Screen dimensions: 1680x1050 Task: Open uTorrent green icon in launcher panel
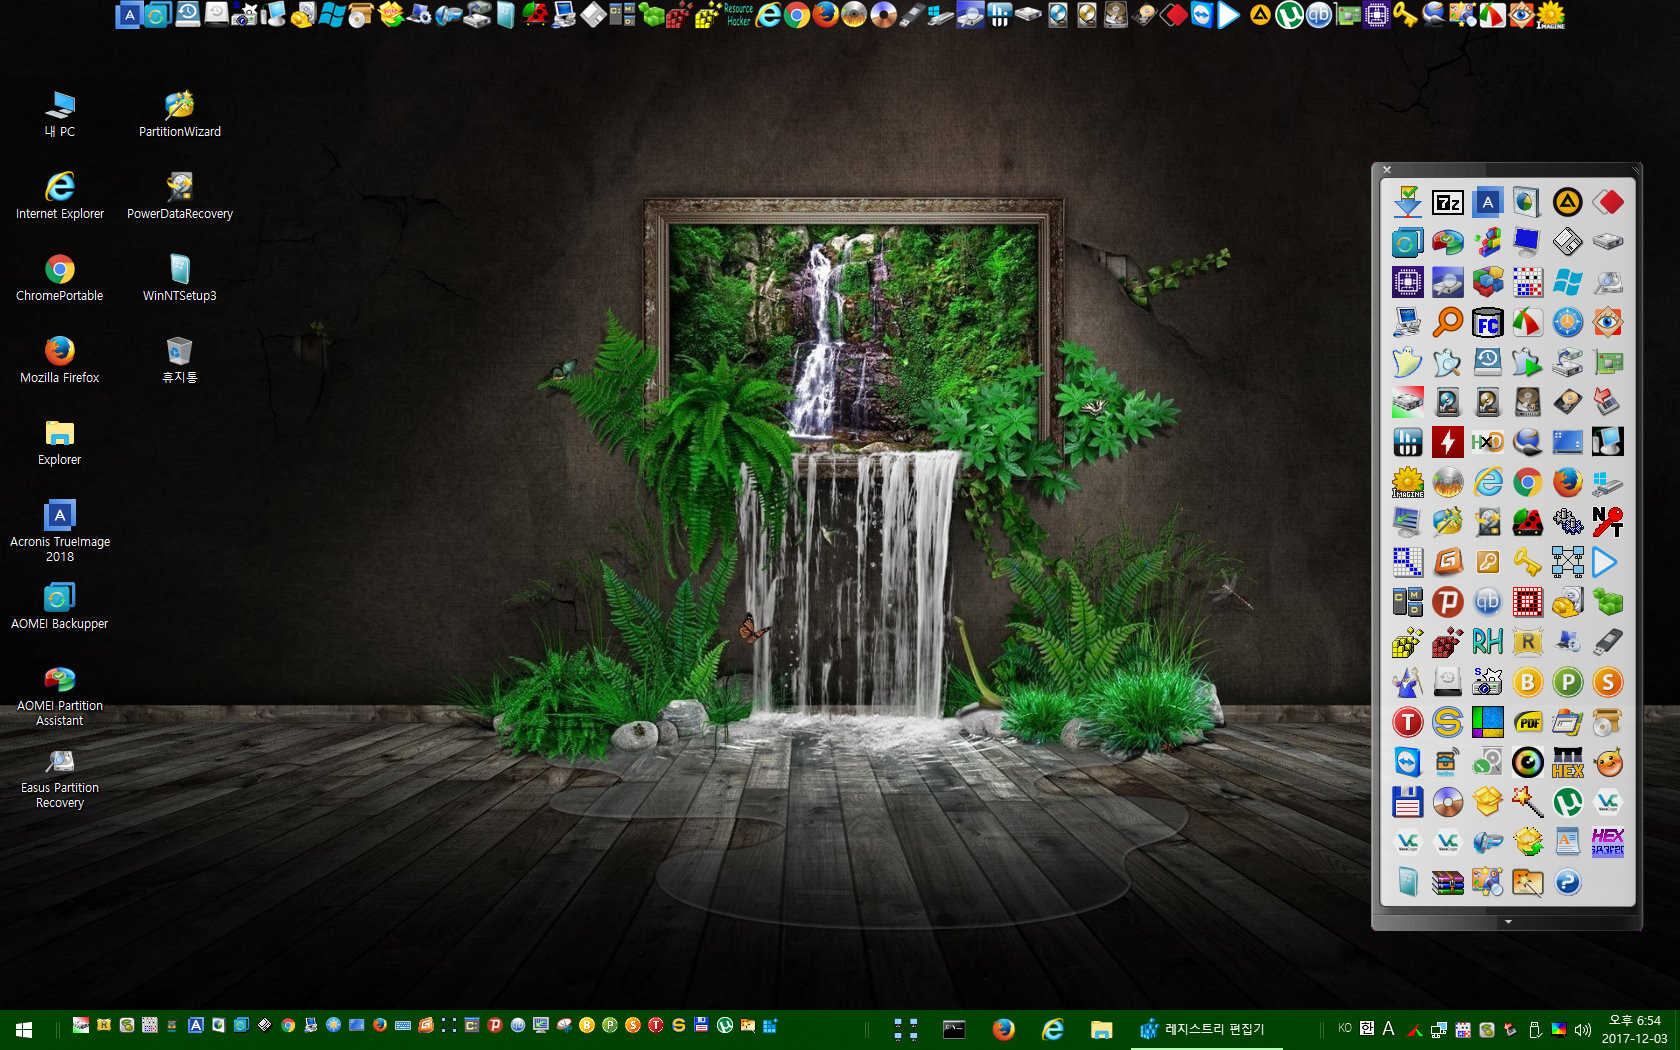click(x=1567, y=802)
